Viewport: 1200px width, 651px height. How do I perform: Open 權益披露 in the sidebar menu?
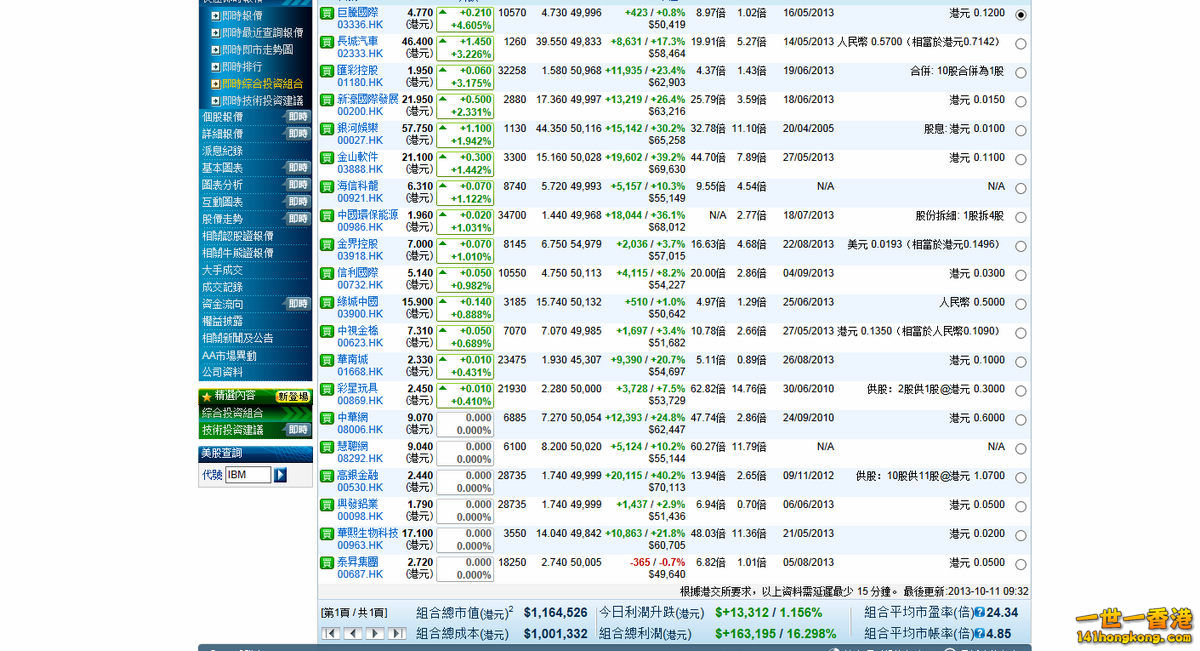[222, 321]
